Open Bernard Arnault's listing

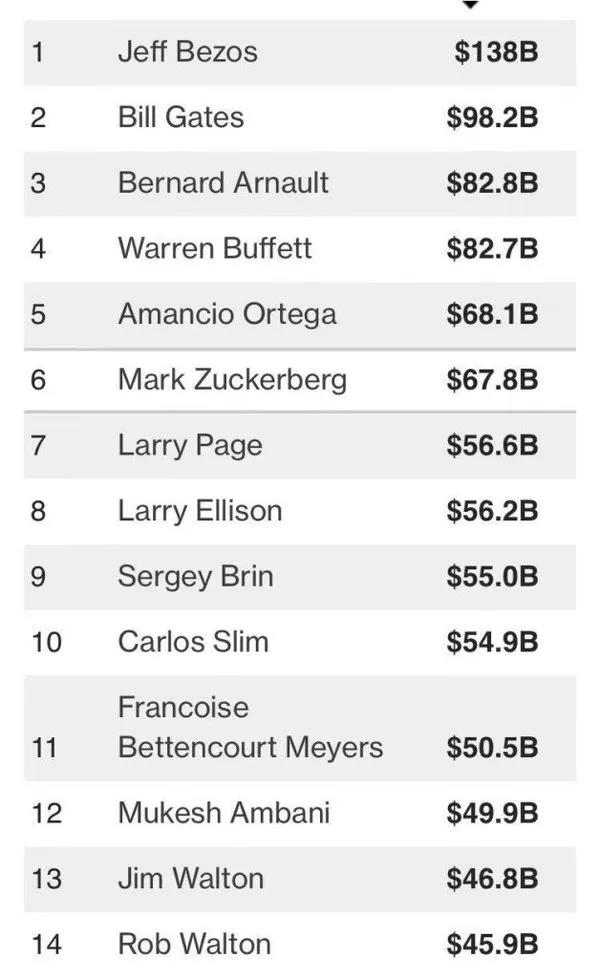pos(300,183)
